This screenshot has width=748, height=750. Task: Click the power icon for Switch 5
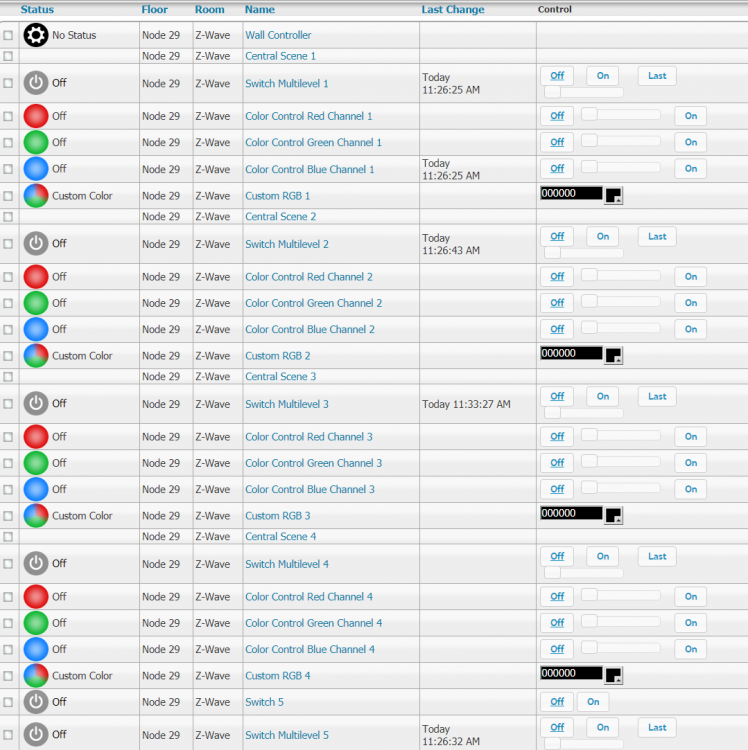click(36, 702)
